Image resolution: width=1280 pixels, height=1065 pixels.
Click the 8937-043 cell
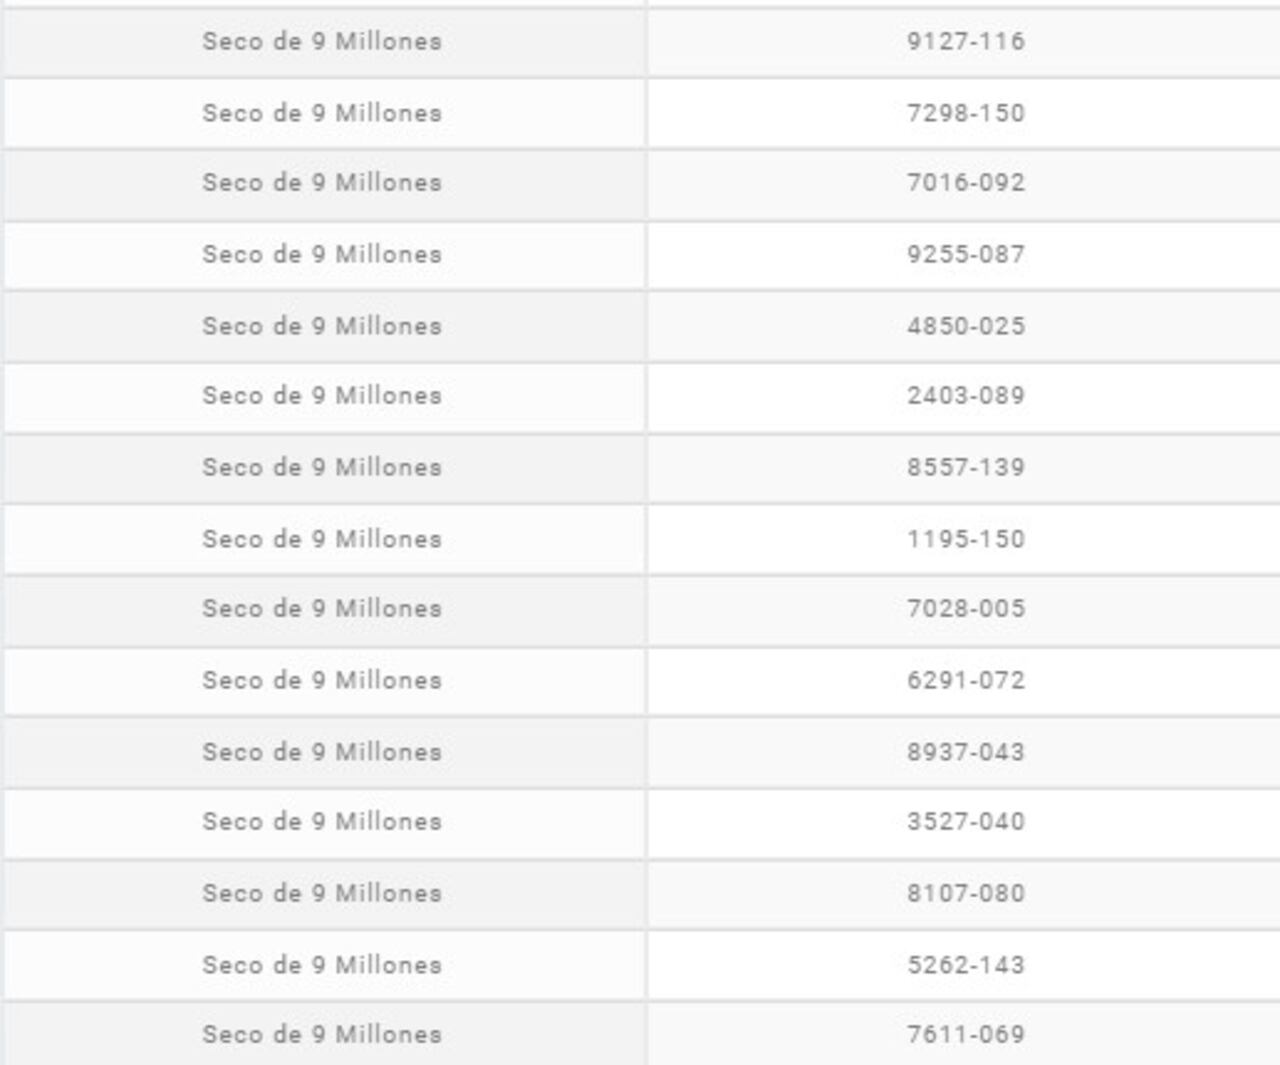(x=965, y=752)
